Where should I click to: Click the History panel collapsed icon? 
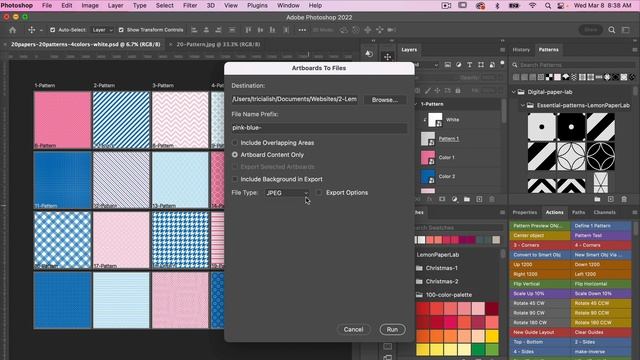coord(369,54)
